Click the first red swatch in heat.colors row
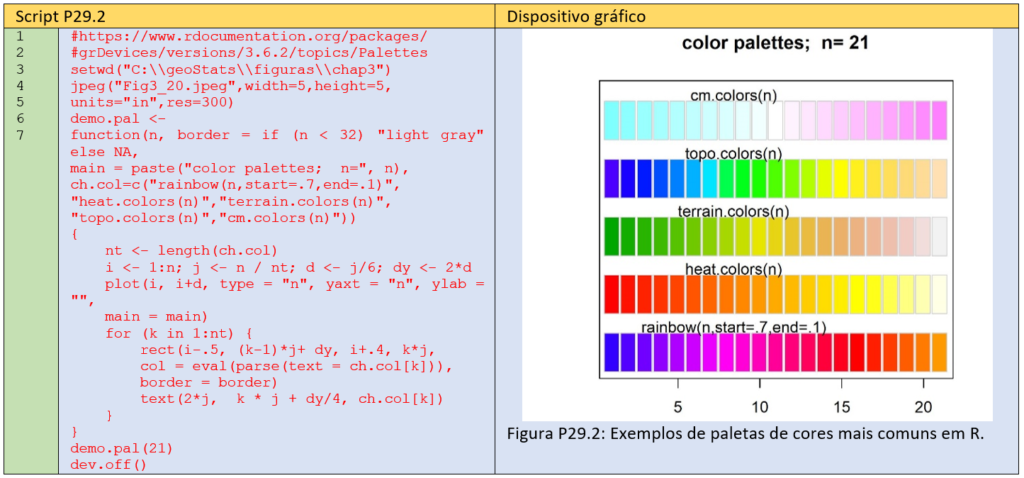Screen dimensions: 1024x478 [x=612, y=294]
